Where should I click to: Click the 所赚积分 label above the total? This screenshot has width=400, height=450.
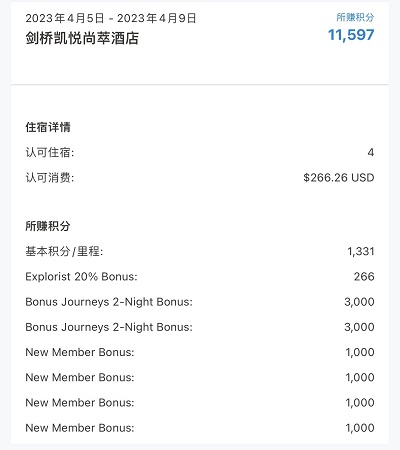[355, 17]
